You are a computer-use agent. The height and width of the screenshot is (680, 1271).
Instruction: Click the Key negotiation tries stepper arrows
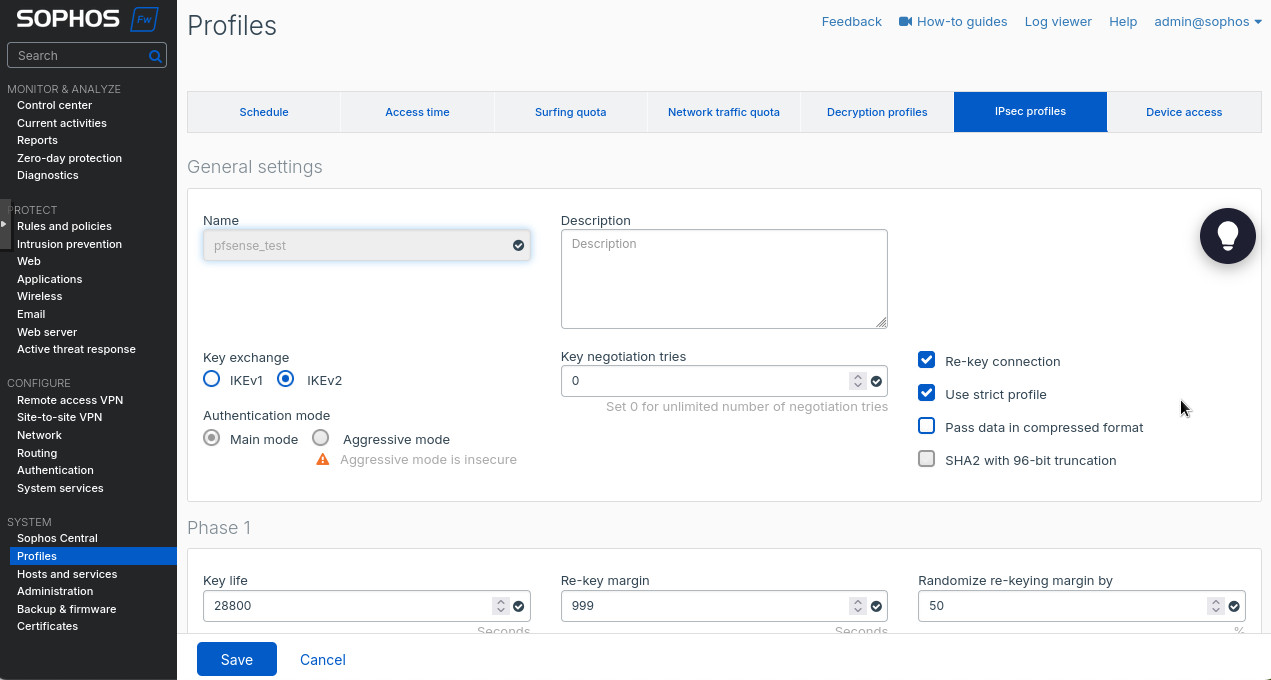coord(857,381)
